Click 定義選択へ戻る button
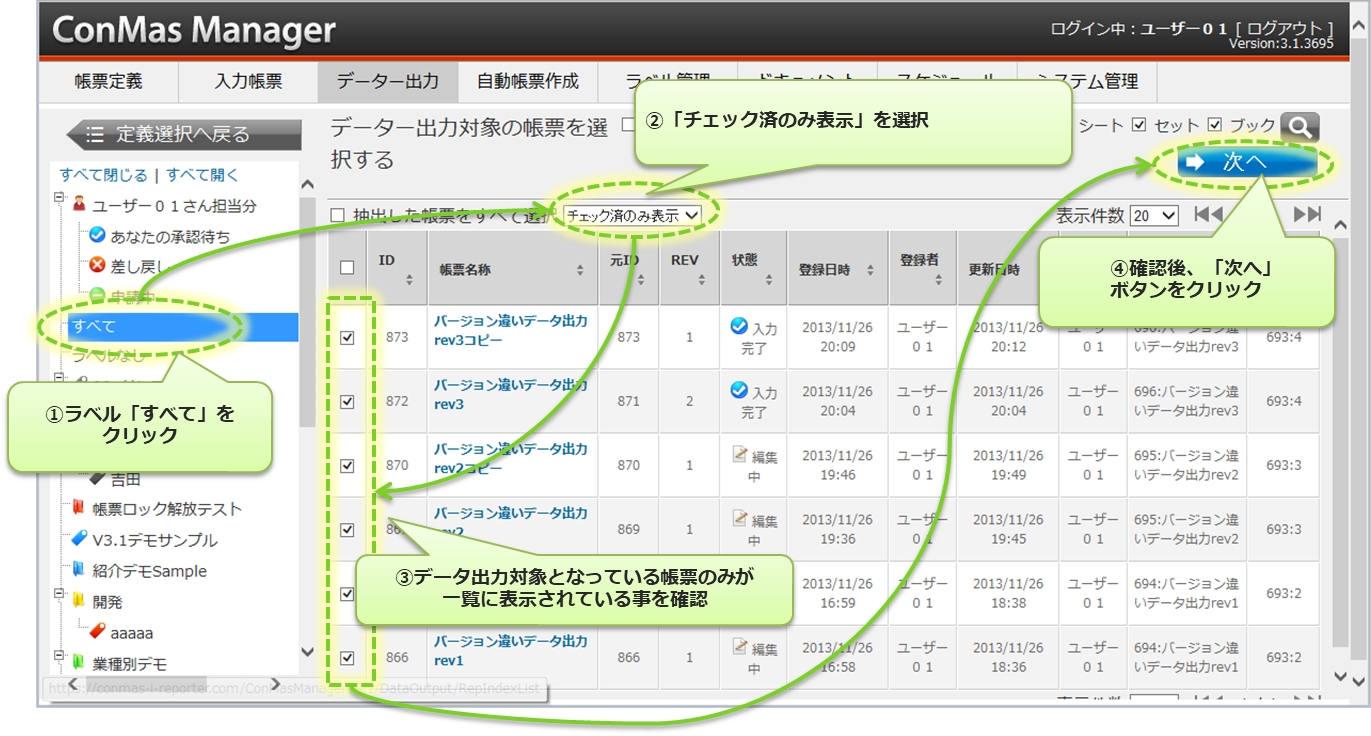1371x736 pixels. 183,134
